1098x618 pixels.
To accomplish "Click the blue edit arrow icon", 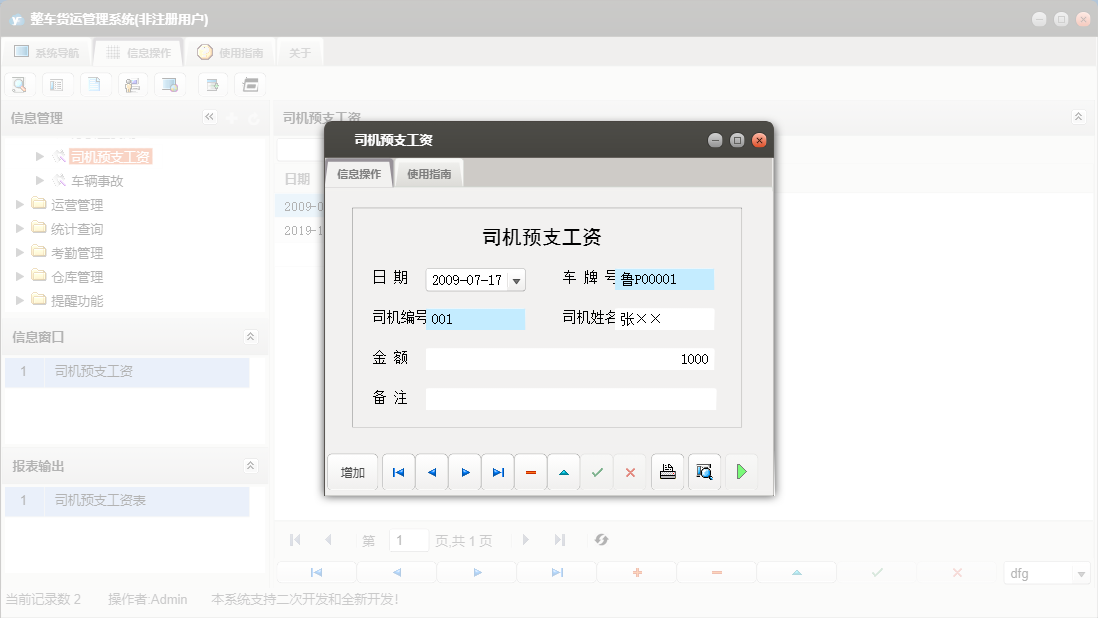I will click(563, 471).
